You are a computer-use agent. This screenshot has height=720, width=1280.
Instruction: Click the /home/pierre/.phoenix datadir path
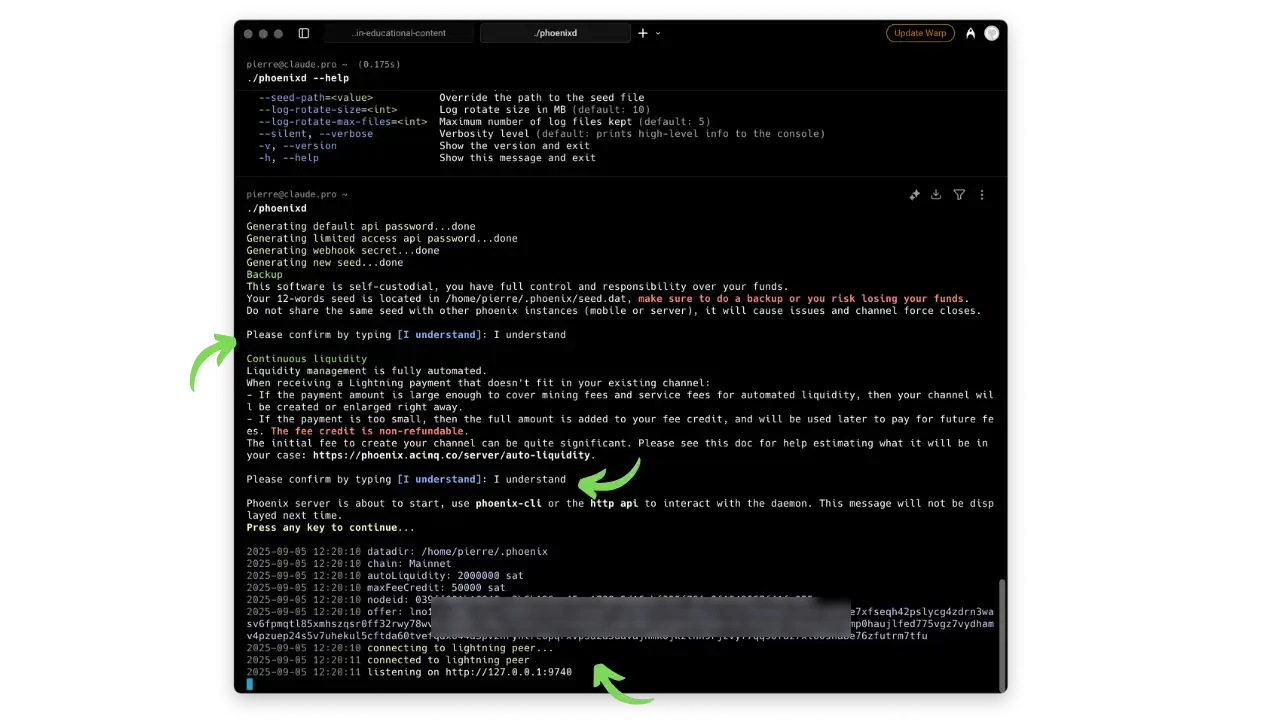(484, 552)
